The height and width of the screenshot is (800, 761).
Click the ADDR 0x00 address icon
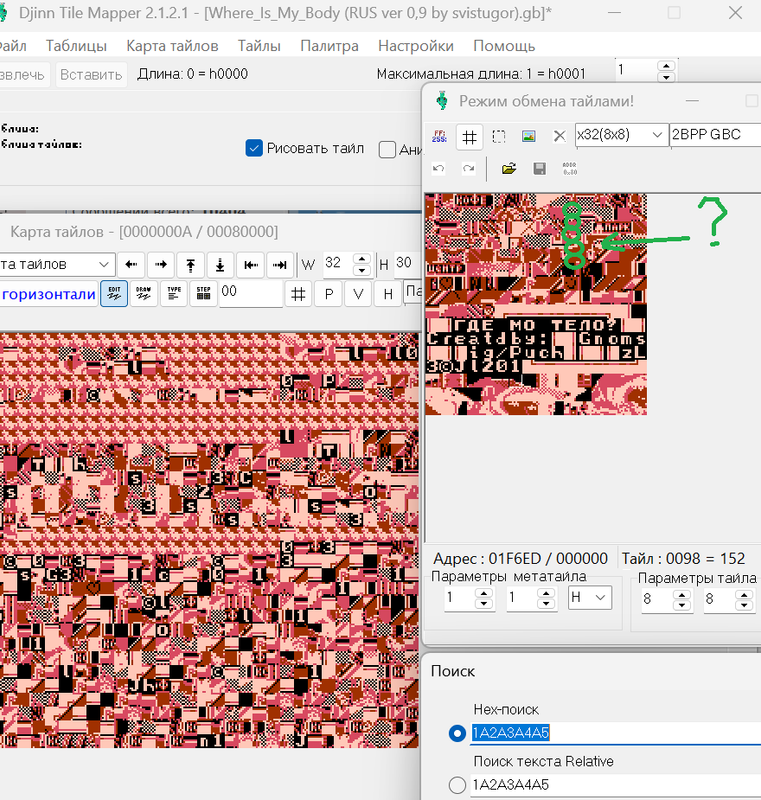point(570,168)
